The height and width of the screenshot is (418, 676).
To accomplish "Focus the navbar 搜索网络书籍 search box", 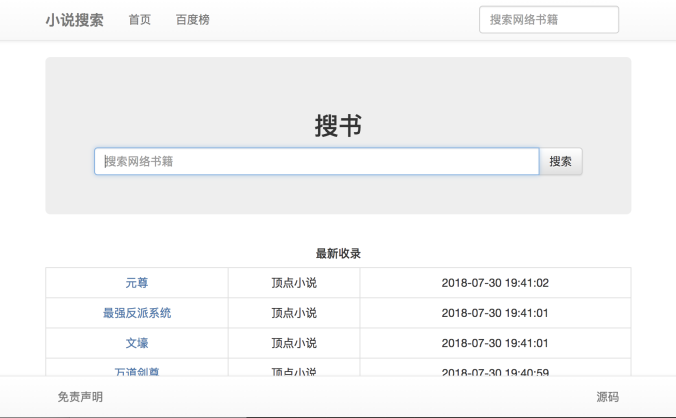I will tap(549, 20).
